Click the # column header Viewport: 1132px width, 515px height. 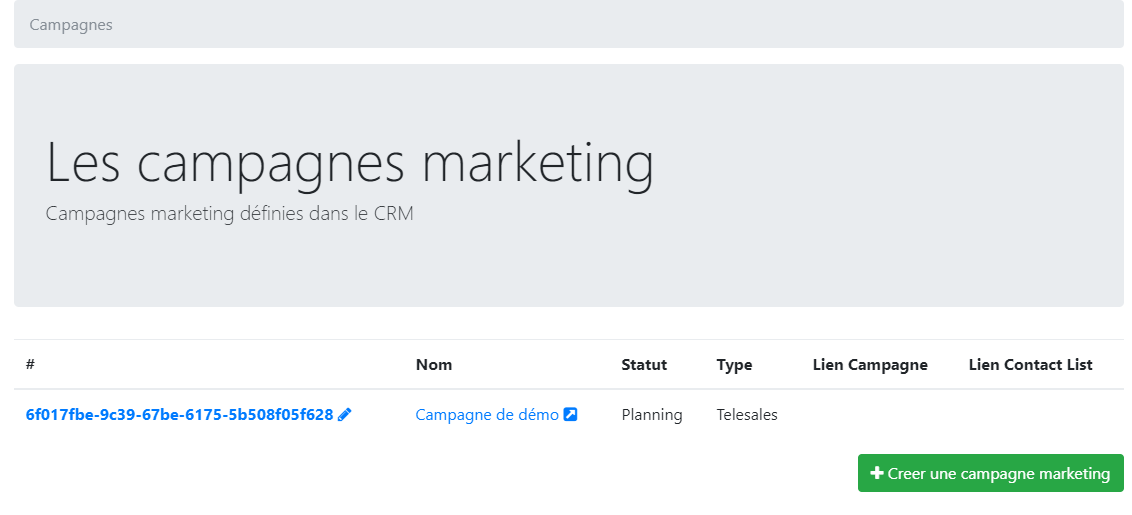30,365
